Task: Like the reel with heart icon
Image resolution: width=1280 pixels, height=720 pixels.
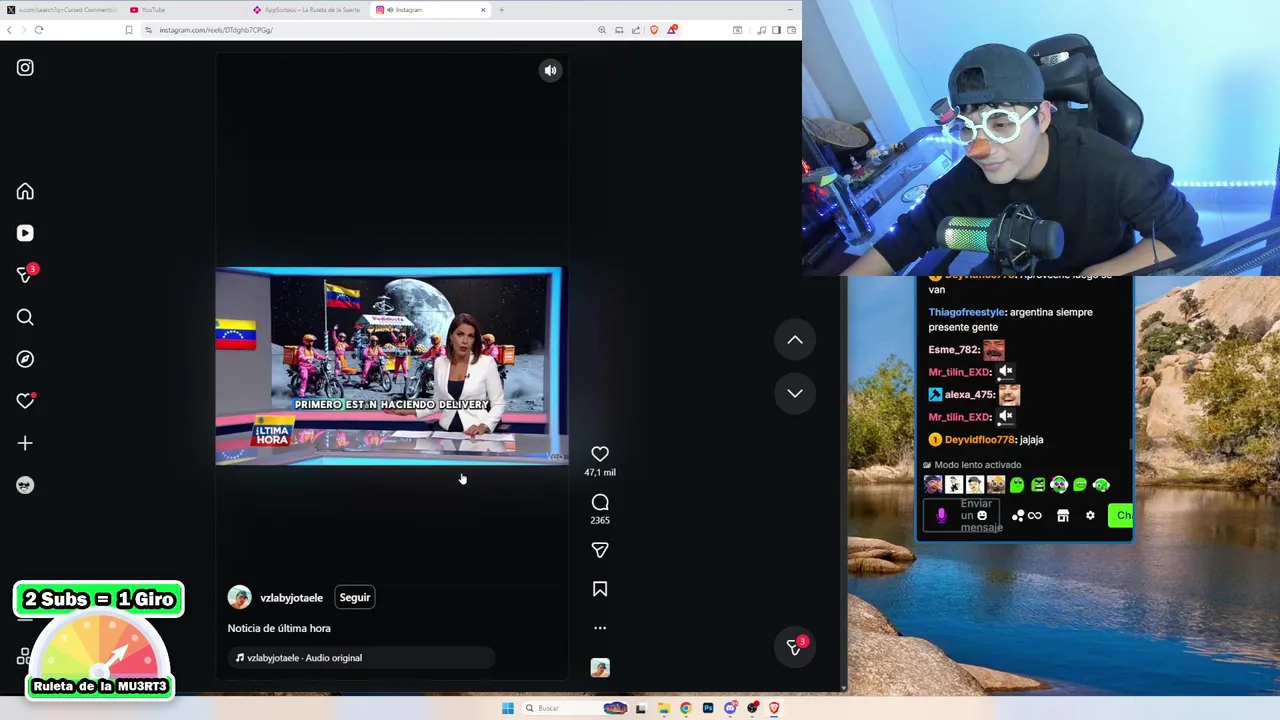Action: [600, 454]
